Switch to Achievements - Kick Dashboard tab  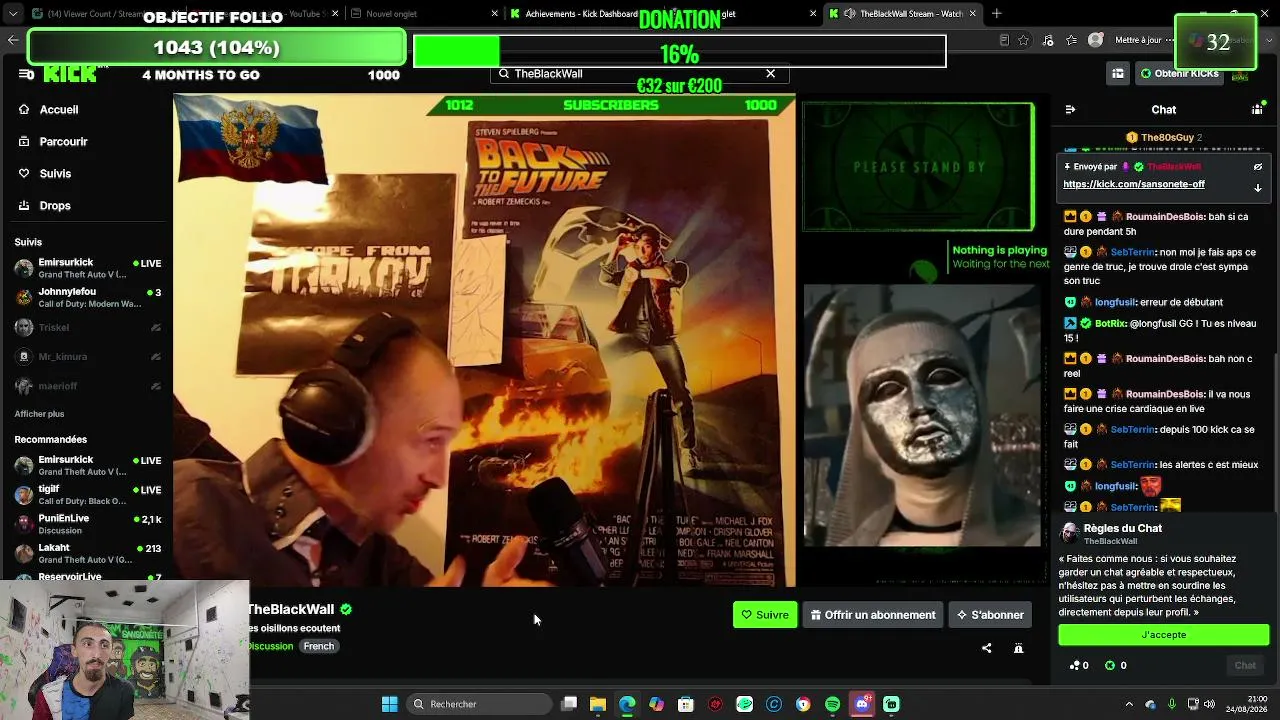pos(580,14)
